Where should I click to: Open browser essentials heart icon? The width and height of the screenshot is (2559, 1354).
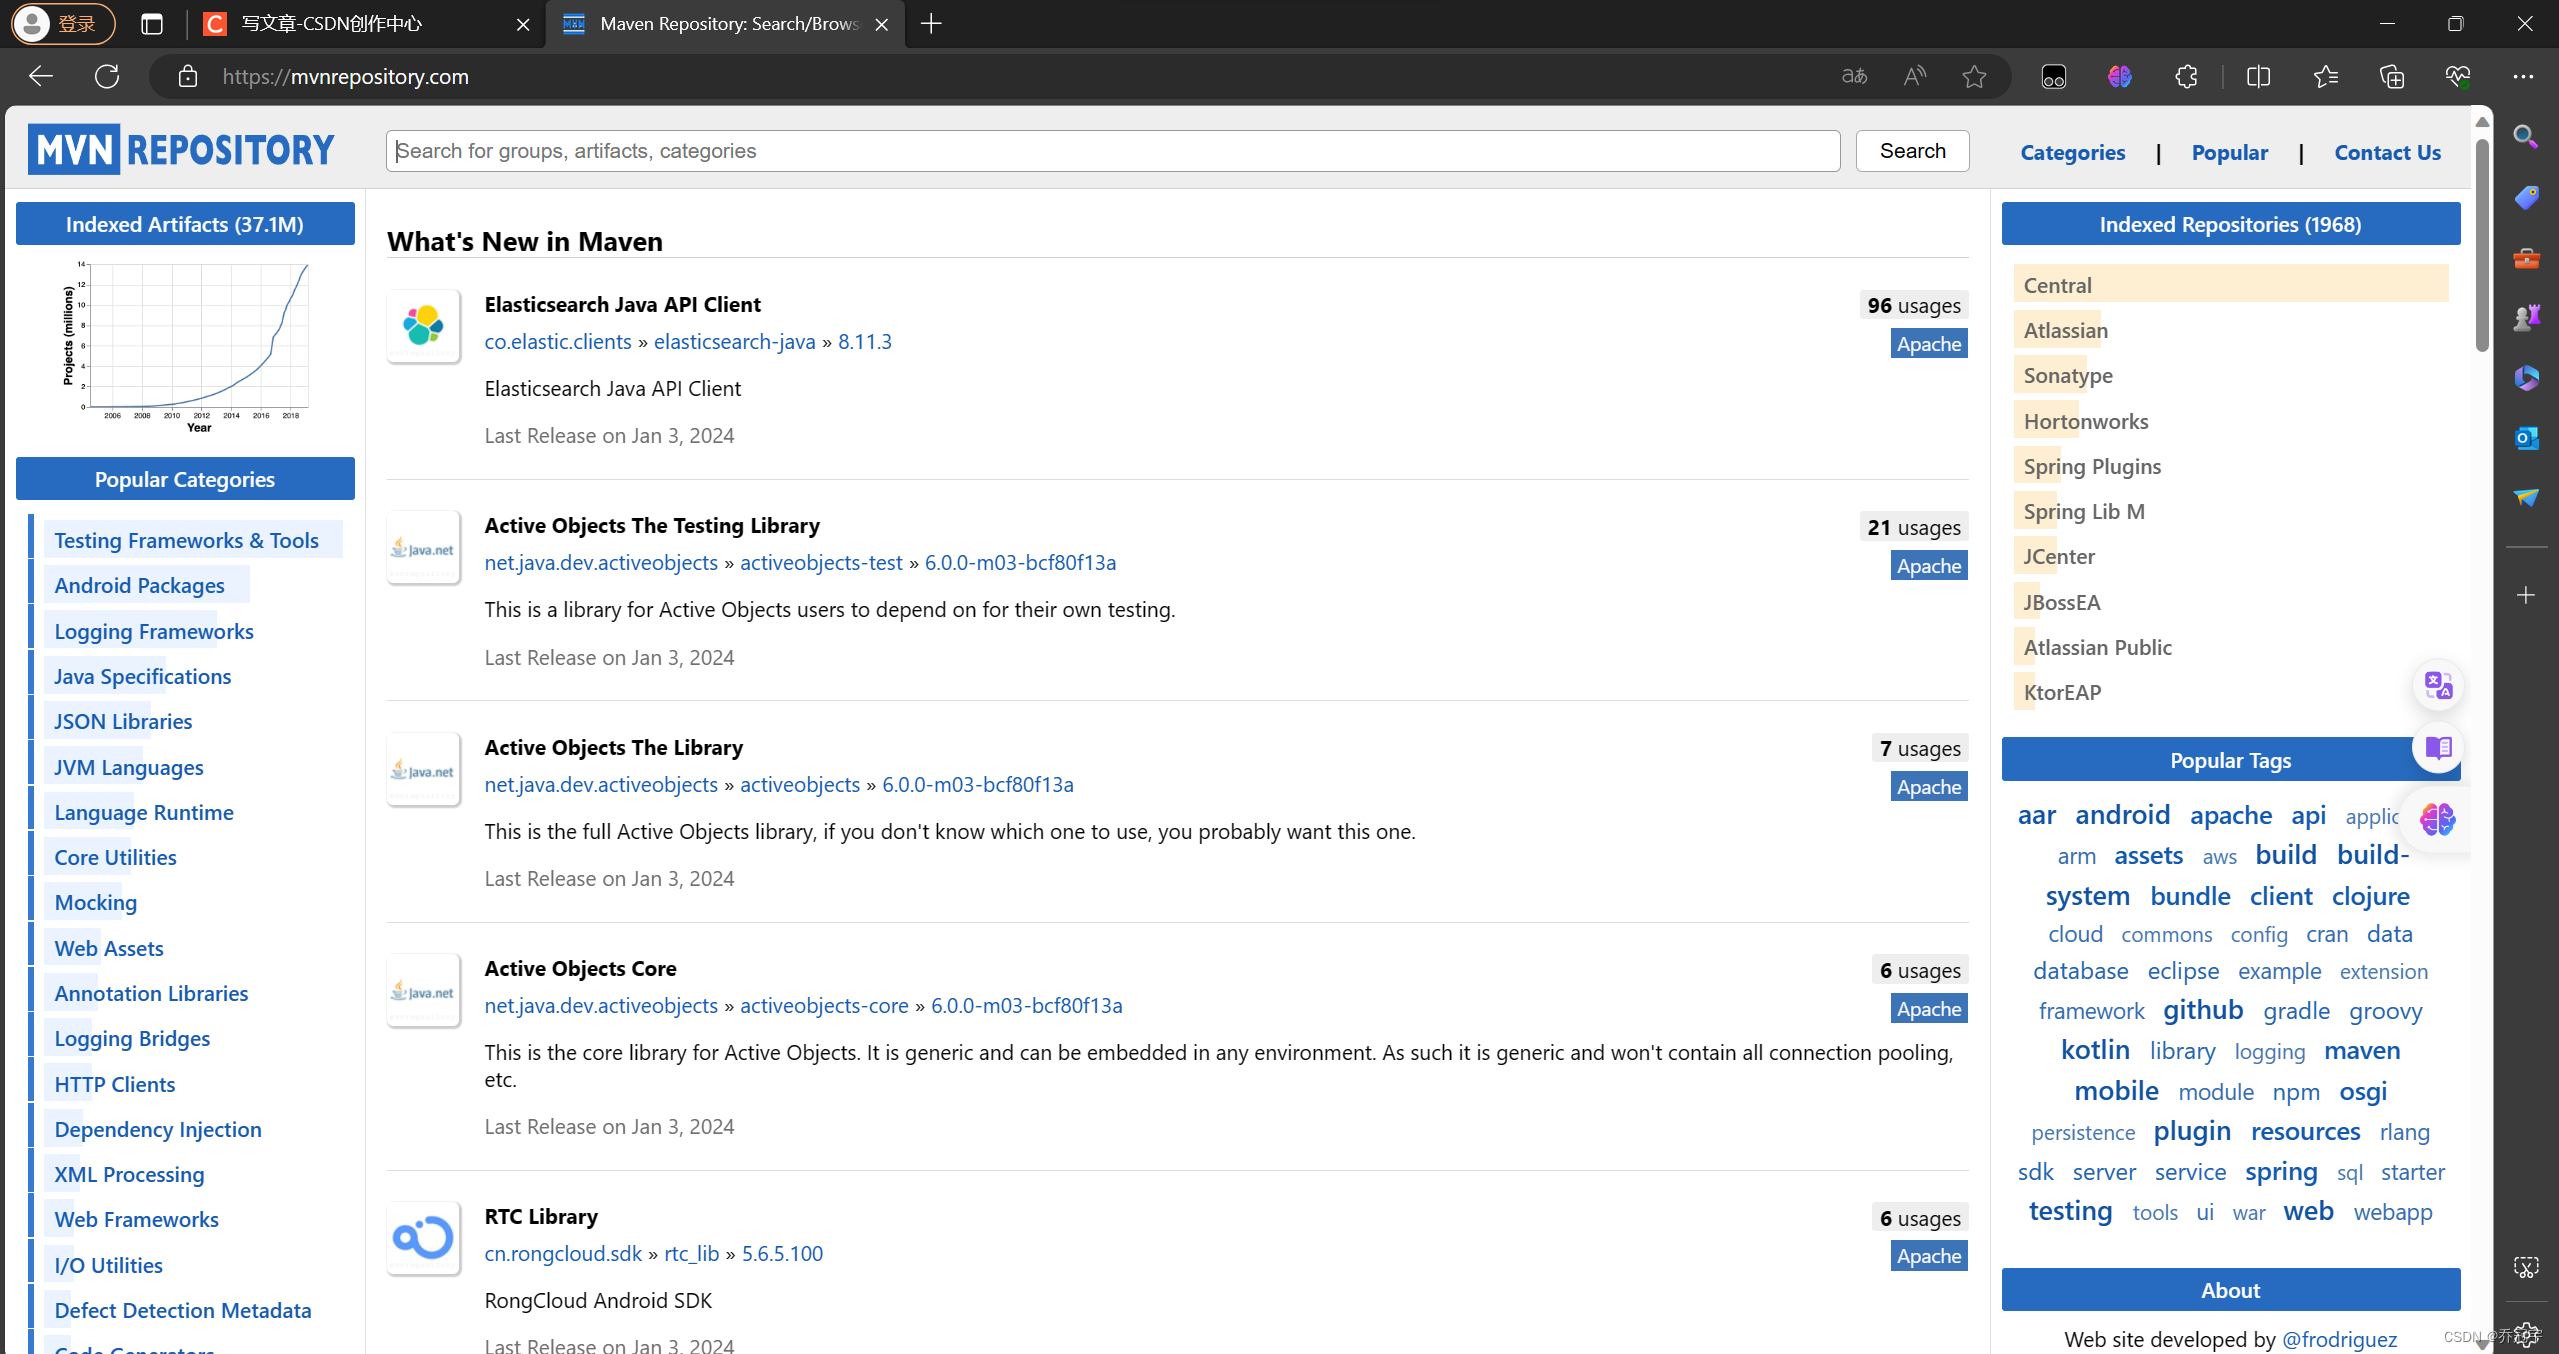click(2458, 76)
